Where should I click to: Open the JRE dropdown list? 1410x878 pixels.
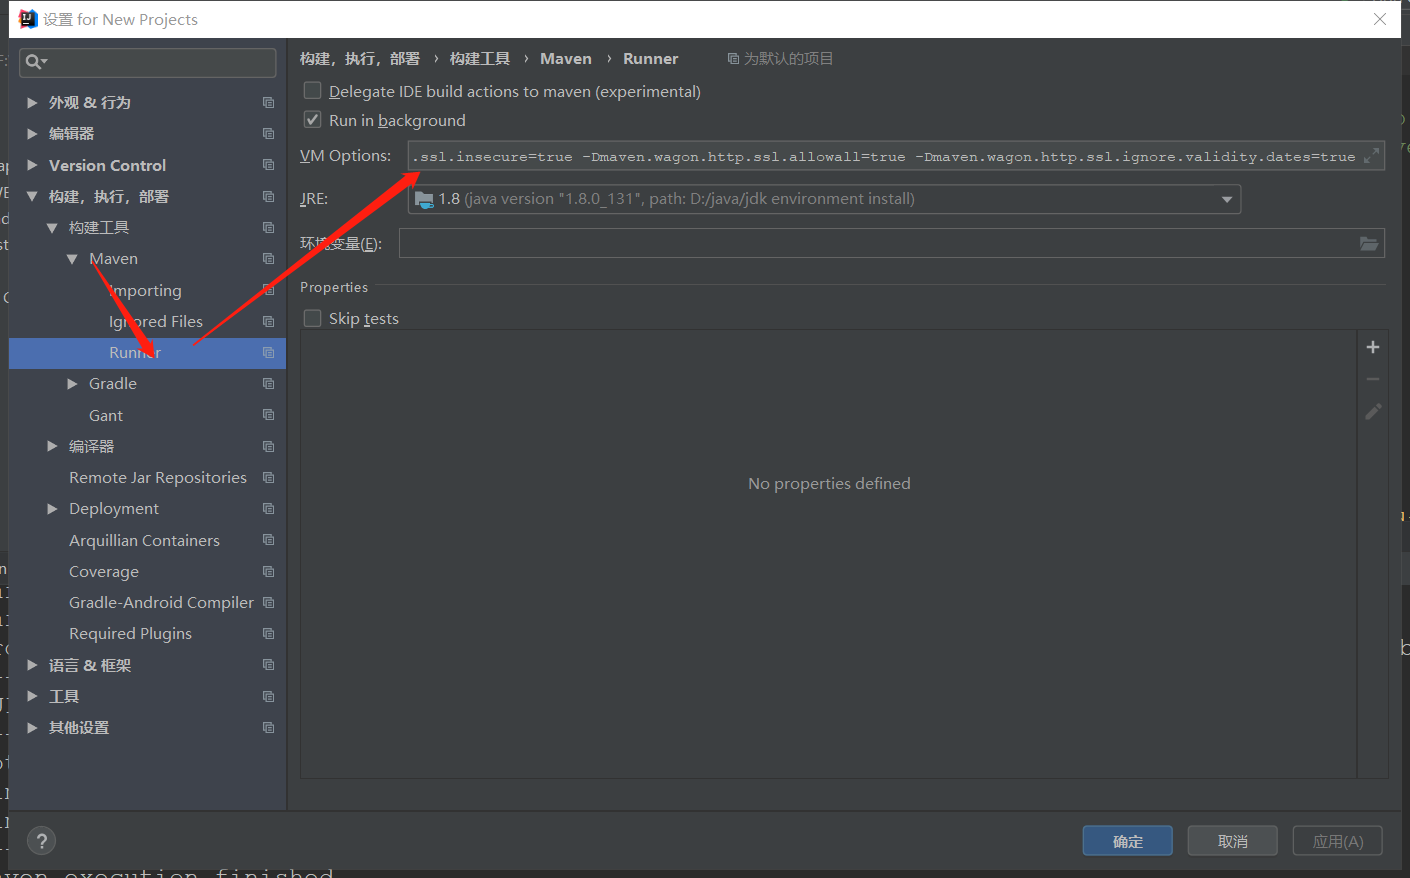[x=1226, y=198]
